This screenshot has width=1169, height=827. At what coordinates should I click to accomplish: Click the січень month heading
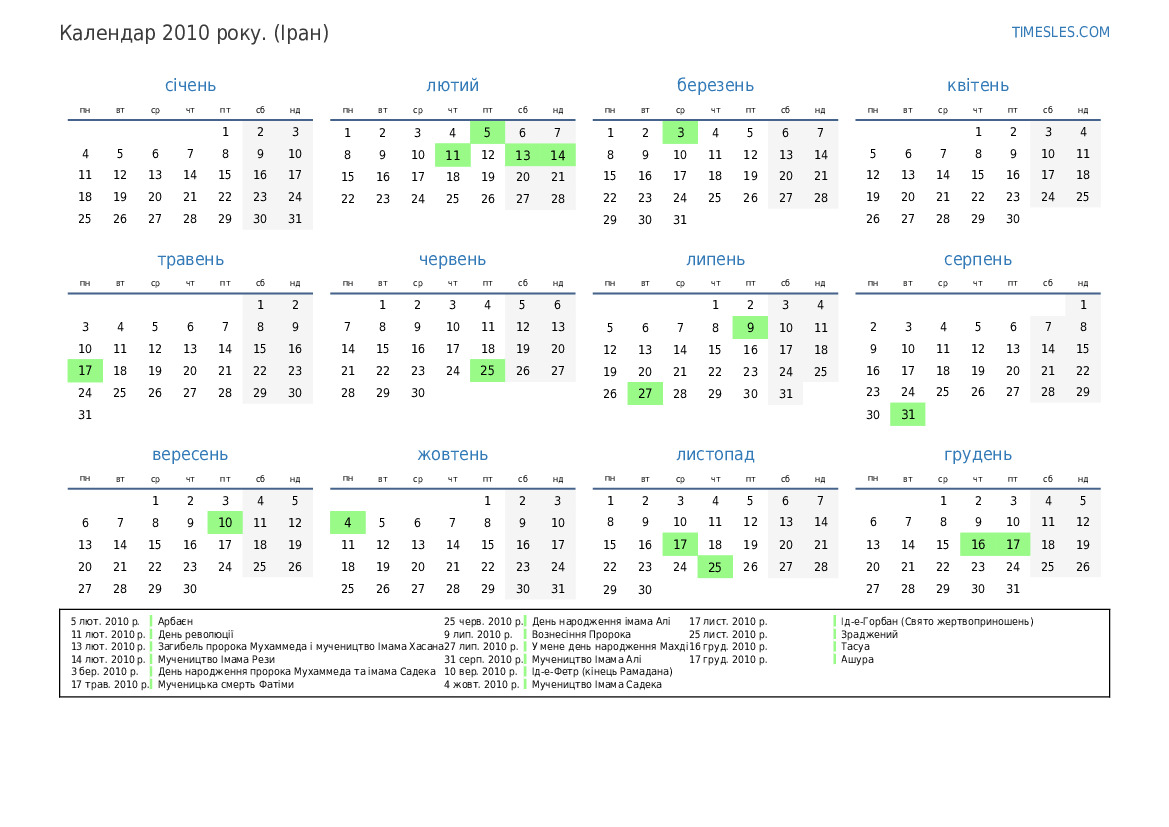click(x=190, y=86)
